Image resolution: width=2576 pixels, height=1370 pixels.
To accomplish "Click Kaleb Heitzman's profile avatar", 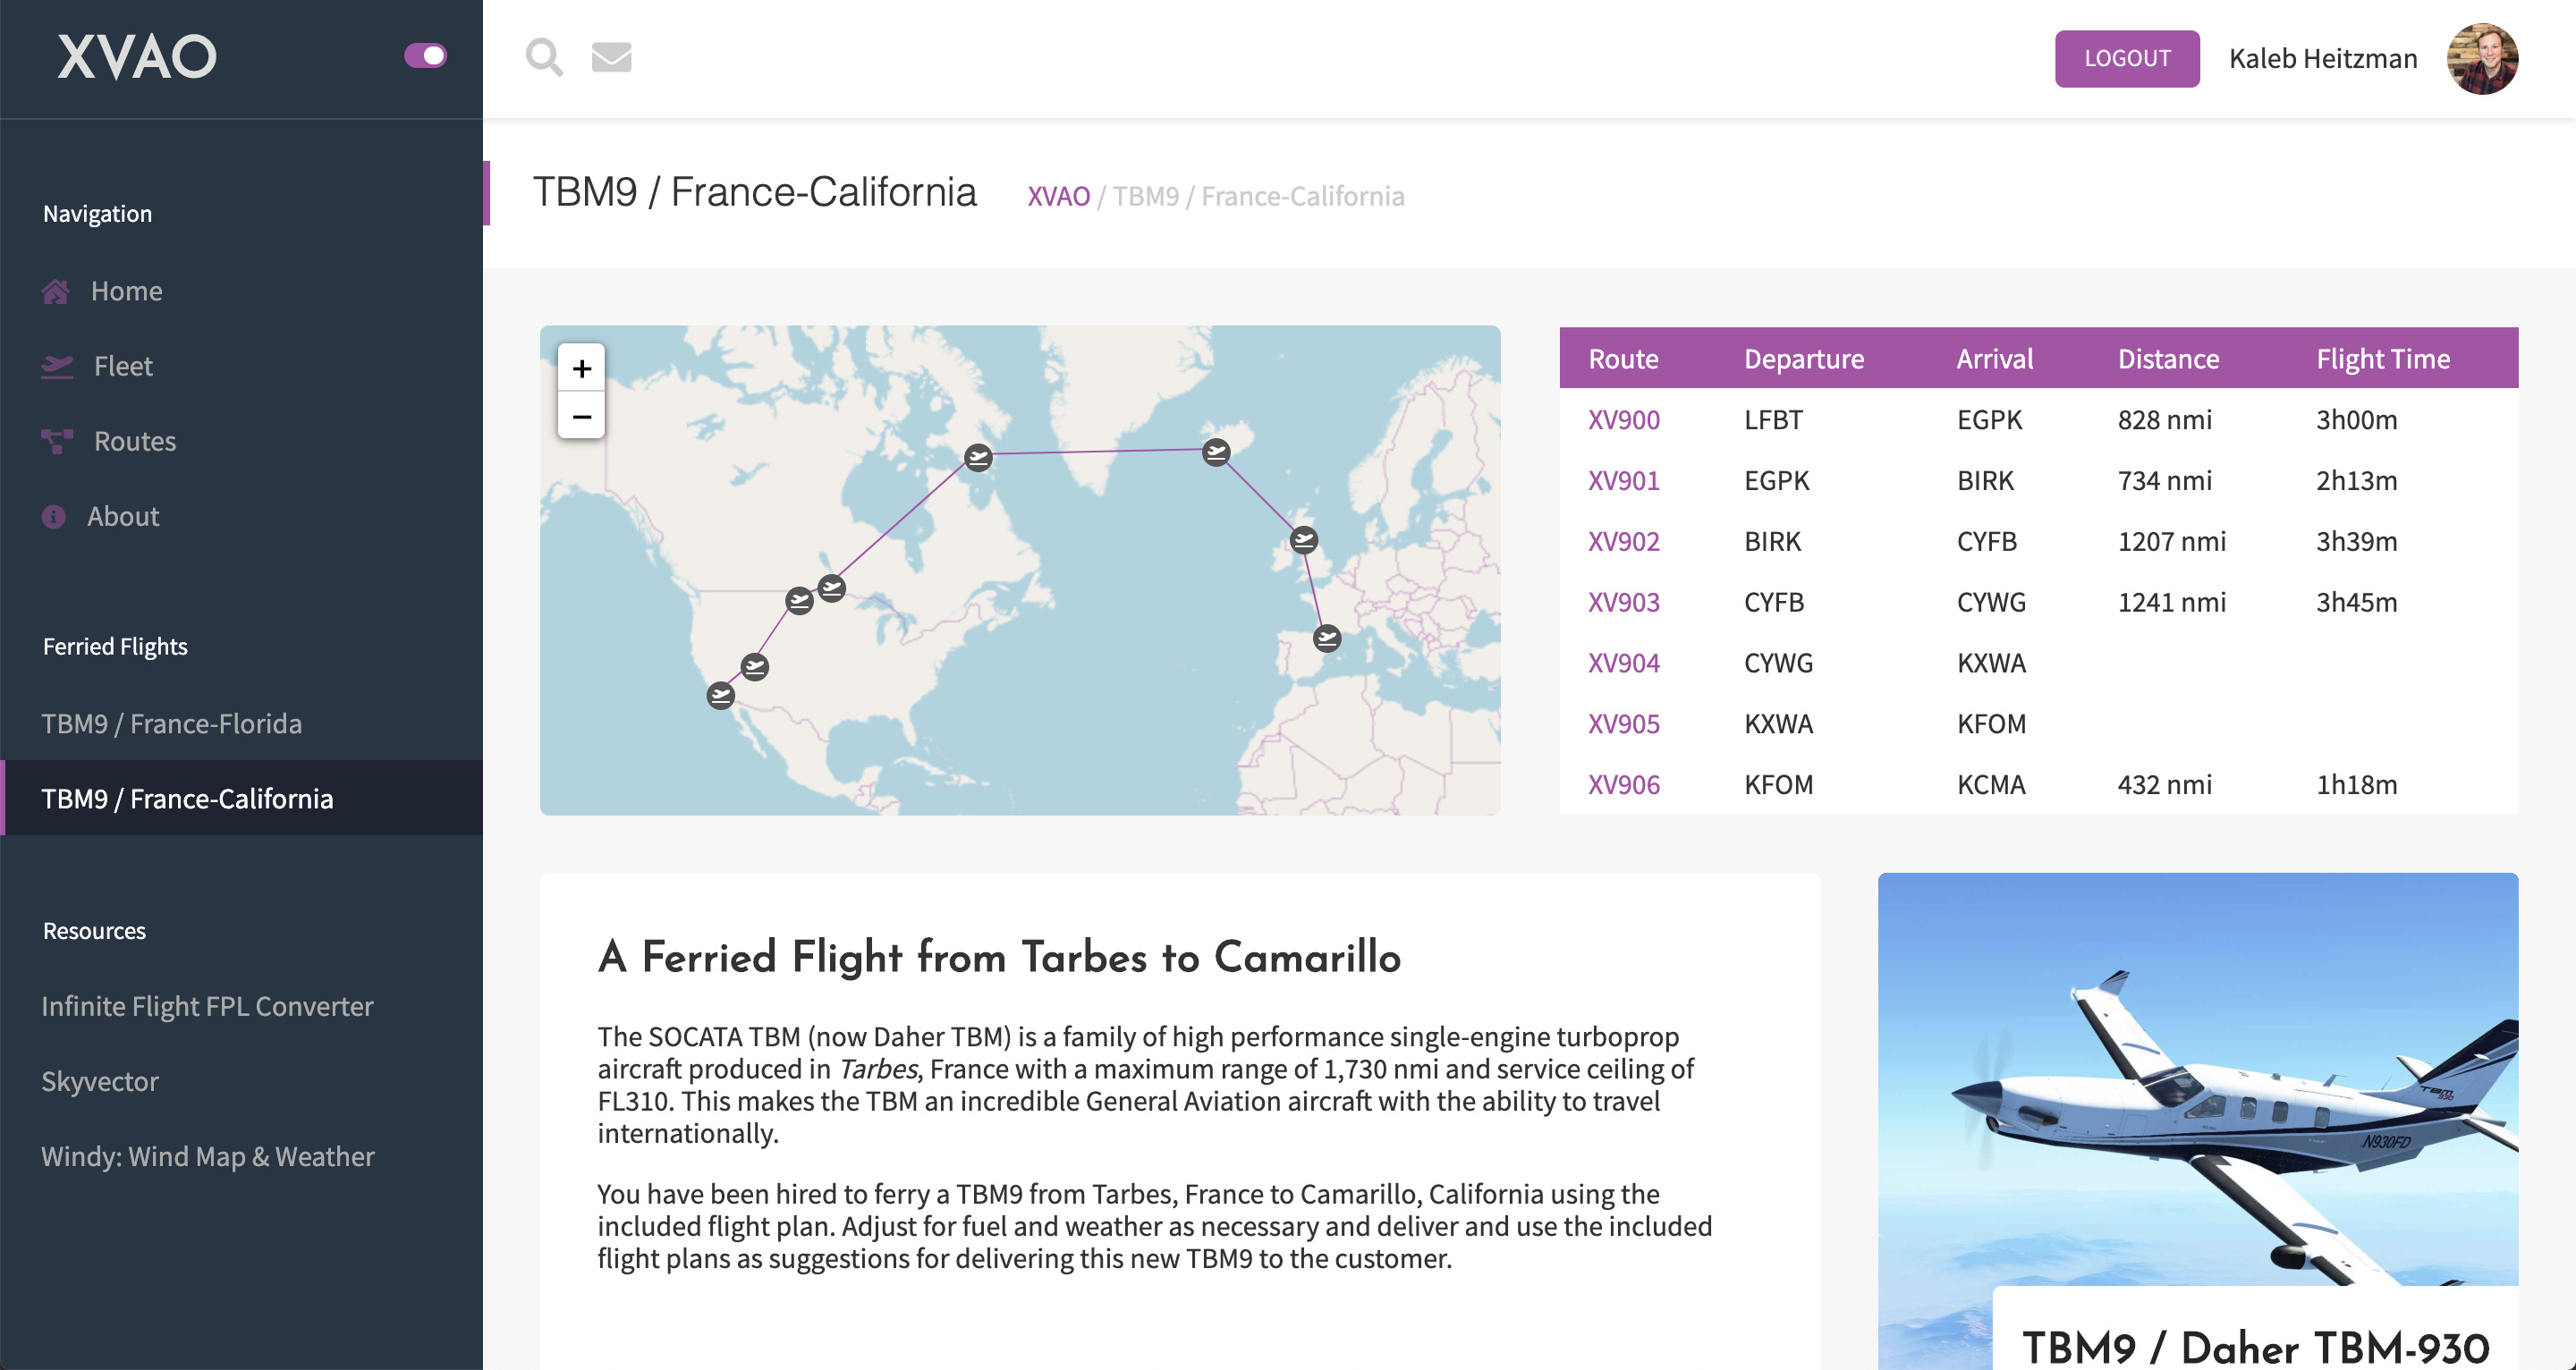I will point(2481,58).
